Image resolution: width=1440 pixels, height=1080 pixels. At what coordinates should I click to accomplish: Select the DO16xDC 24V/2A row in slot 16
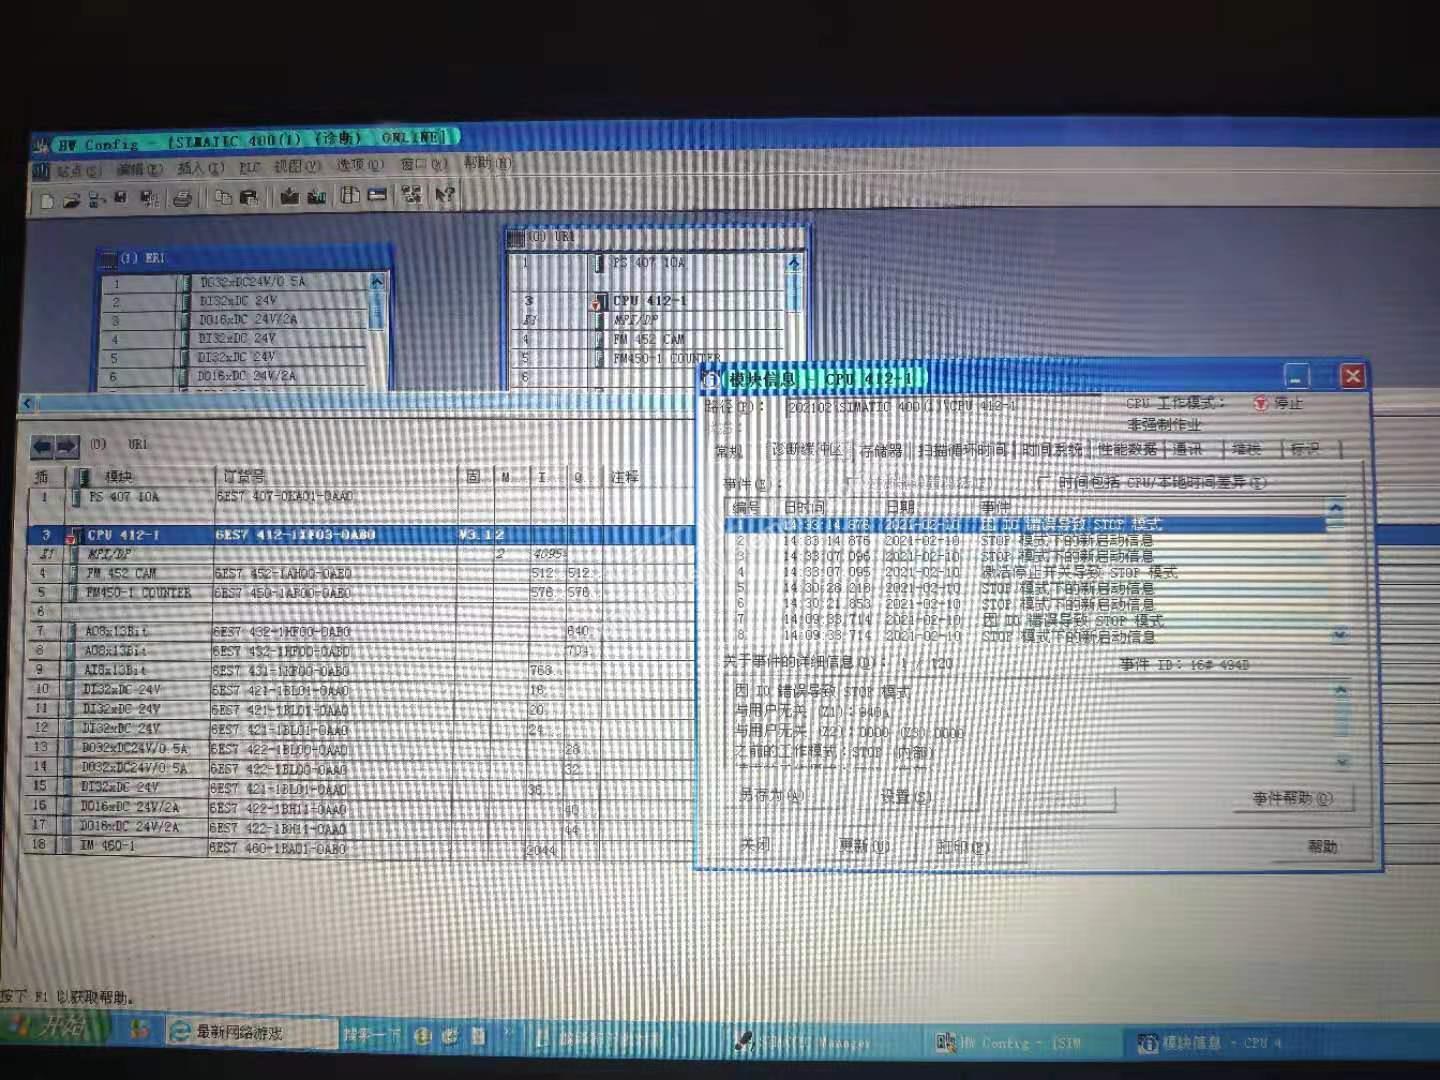(x=360, y=807)
